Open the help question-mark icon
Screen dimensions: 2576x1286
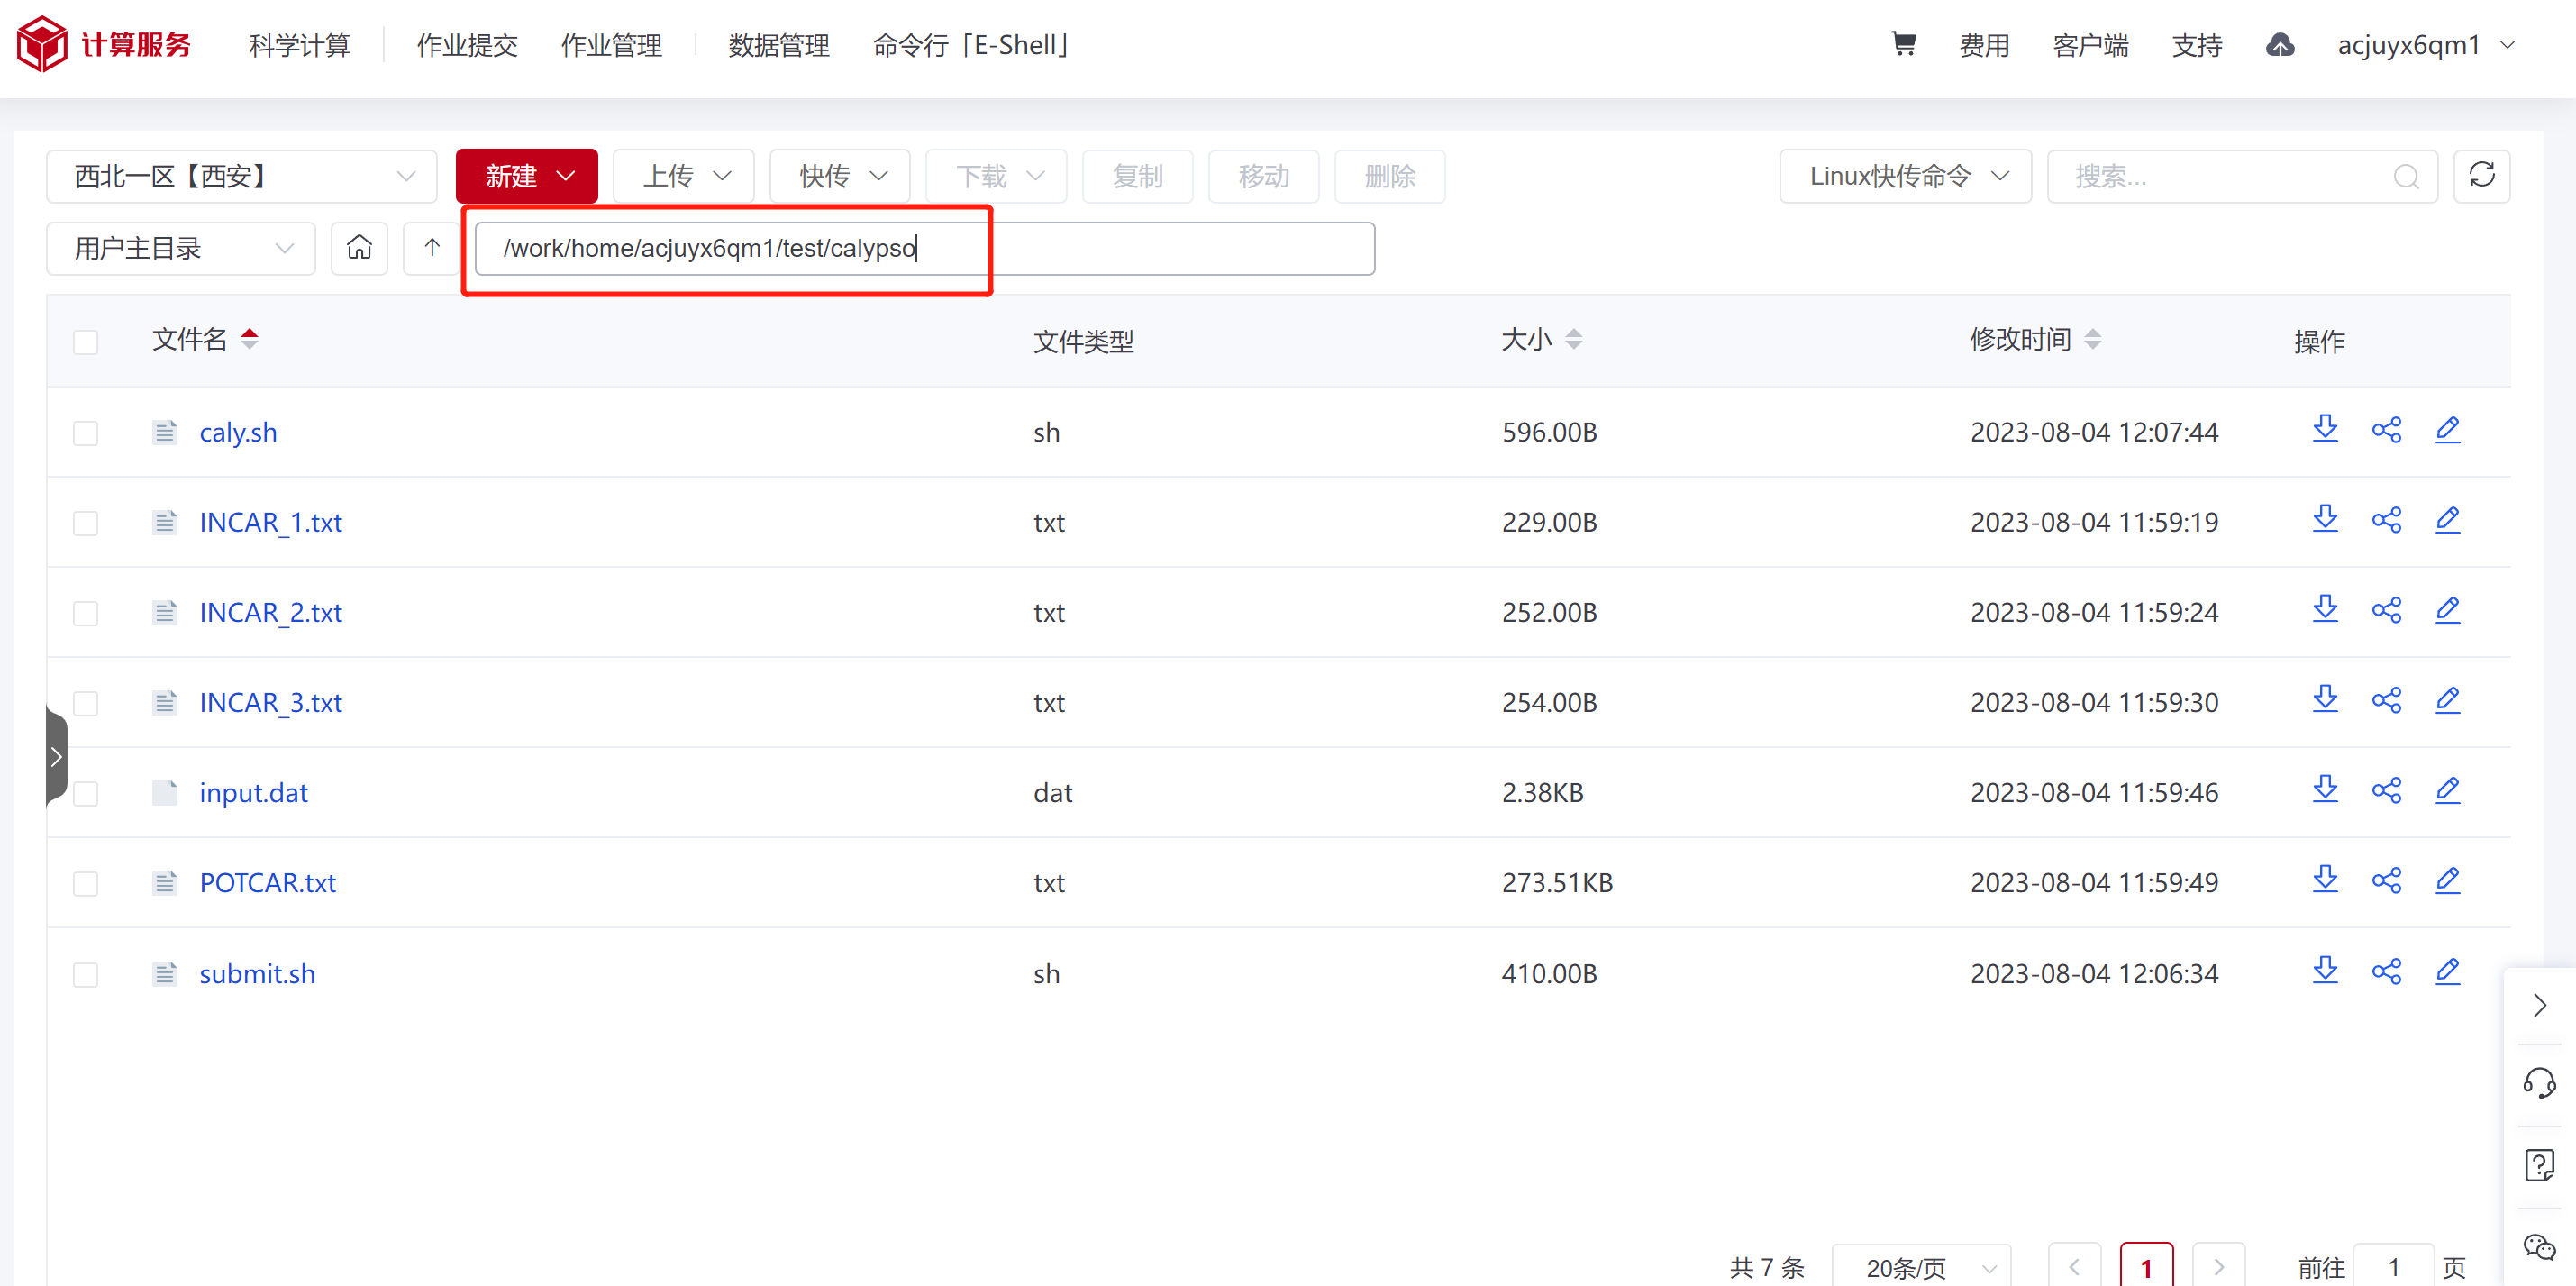(2539, 1165)
